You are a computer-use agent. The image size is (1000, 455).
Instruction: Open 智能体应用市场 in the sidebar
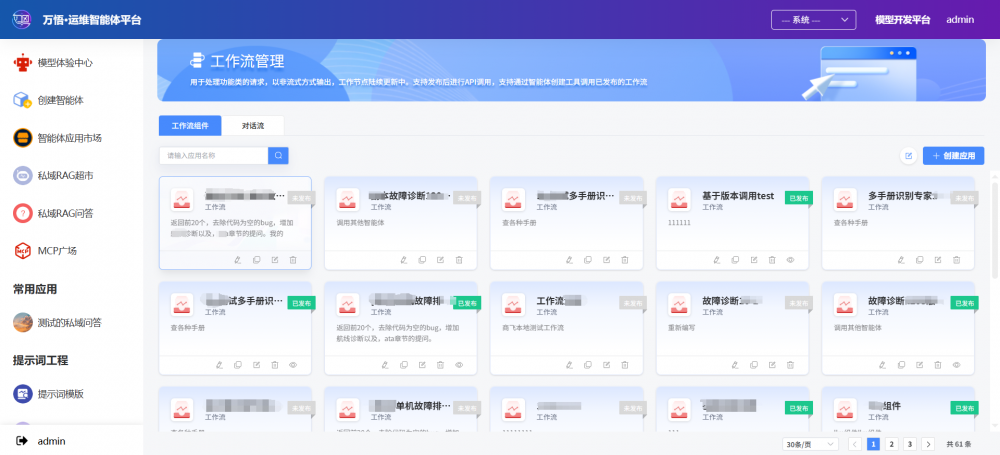pos(69,137)
